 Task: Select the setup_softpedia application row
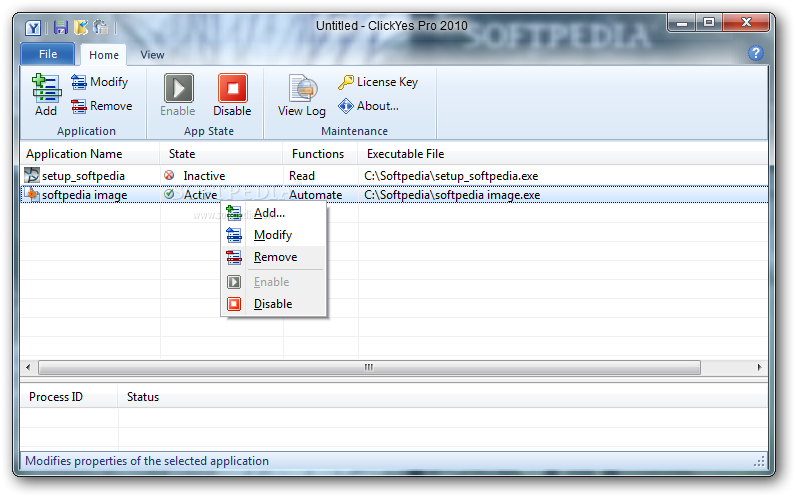(394, 176)
